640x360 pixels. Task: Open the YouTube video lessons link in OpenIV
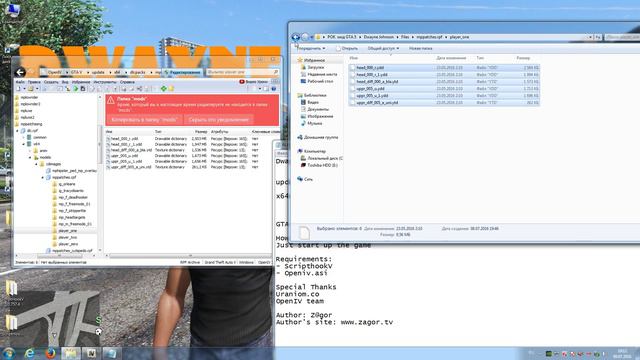253,82
